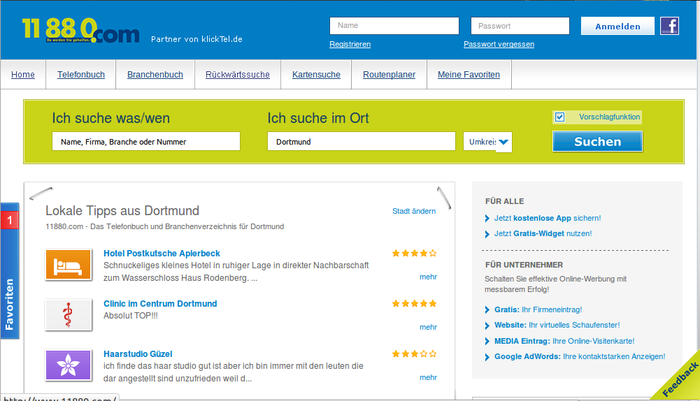
Task: Focus the 'Name, Firma, Branche oder Nummer' search field
Action: [x=146, y=142]
